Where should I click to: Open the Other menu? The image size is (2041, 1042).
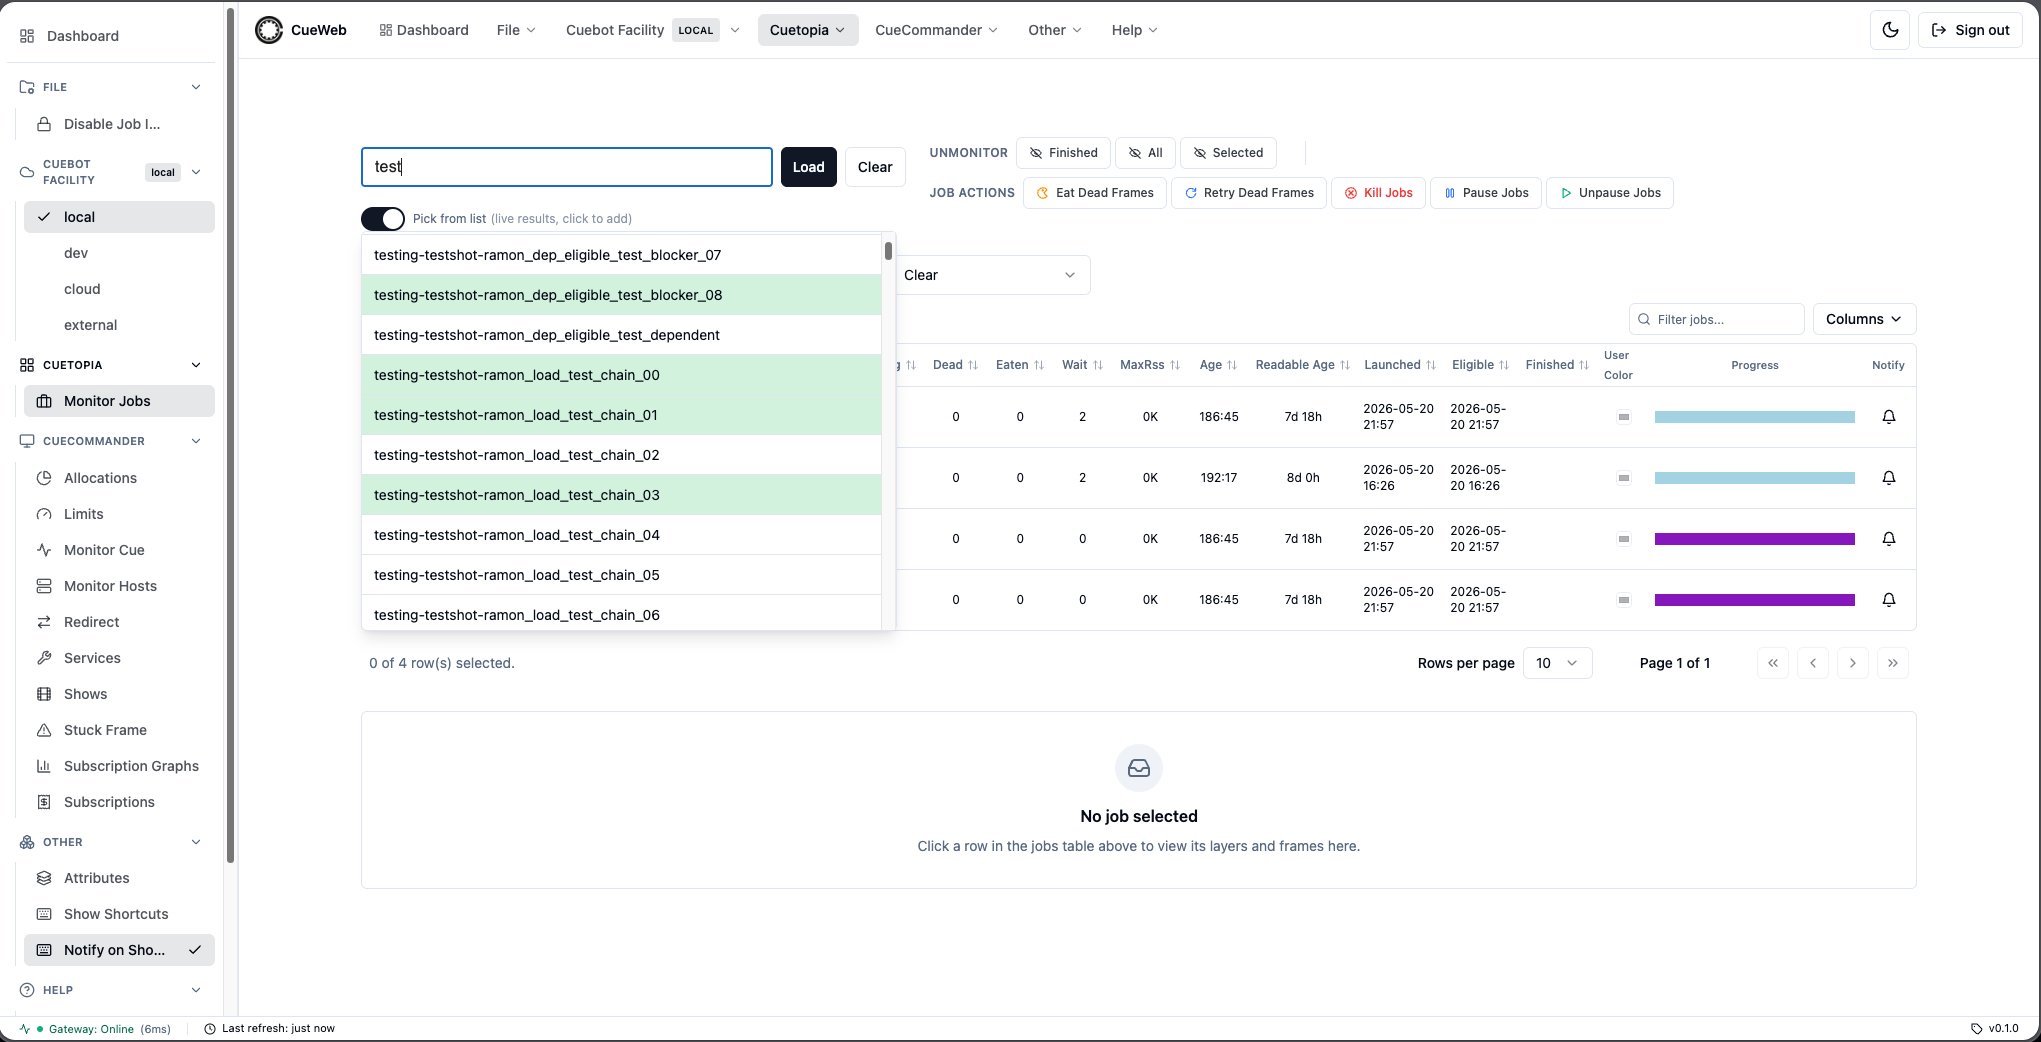pos(1055,30)
